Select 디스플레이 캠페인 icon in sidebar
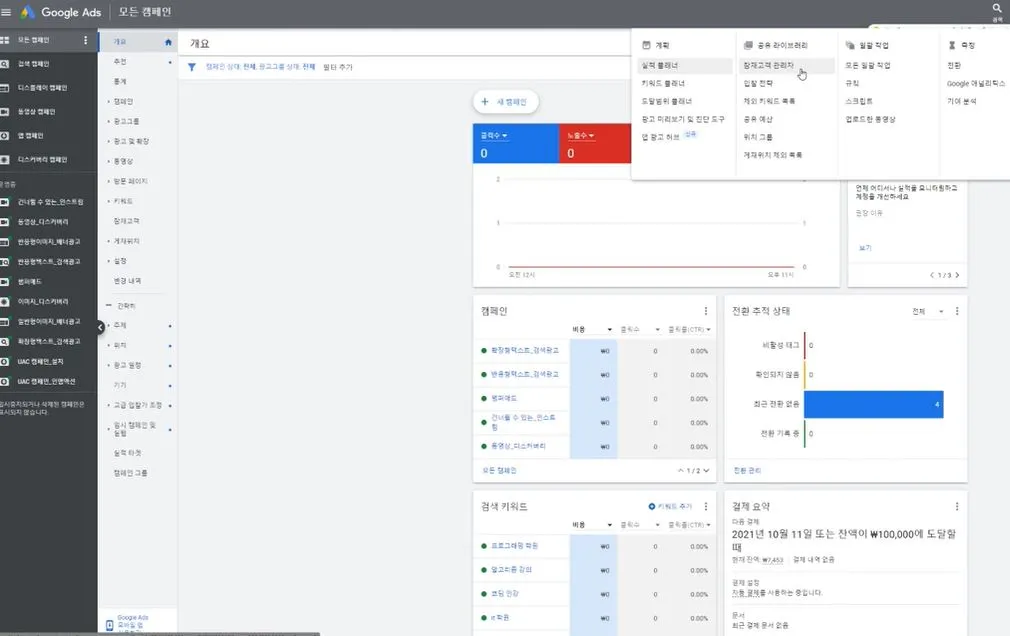The height and width of the screenshot is (636, 1010). pos(5,88)
